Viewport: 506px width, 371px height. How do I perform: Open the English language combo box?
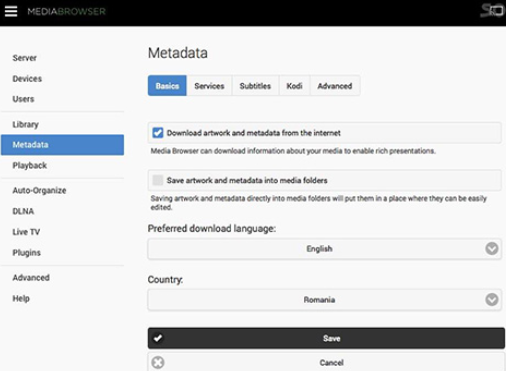[x=324, y=249]
